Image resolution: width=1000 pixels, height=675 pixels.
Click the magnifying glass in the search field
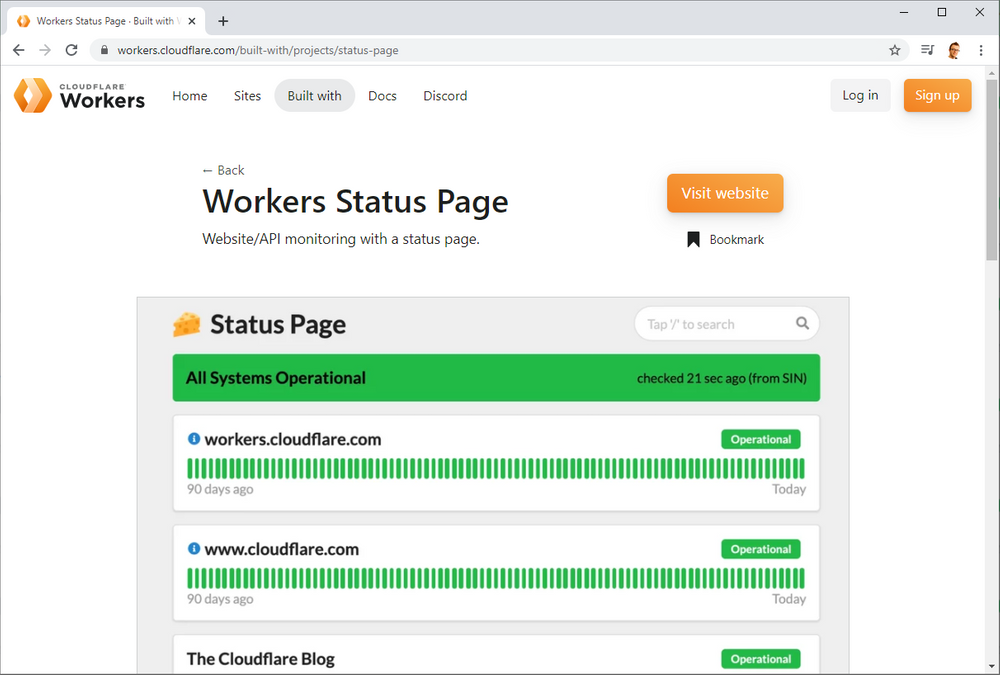802,323
